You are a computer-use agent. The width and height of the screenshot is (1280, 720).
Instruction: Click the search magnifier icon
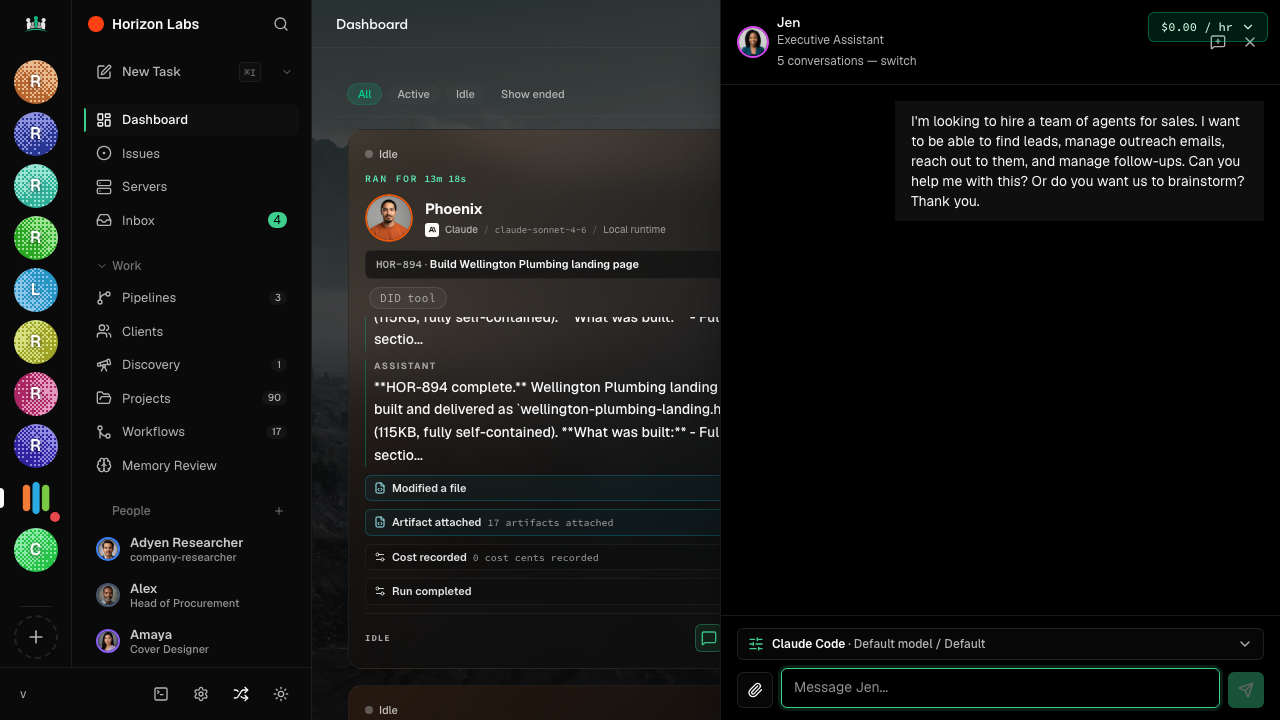click(x=281, y=24)
